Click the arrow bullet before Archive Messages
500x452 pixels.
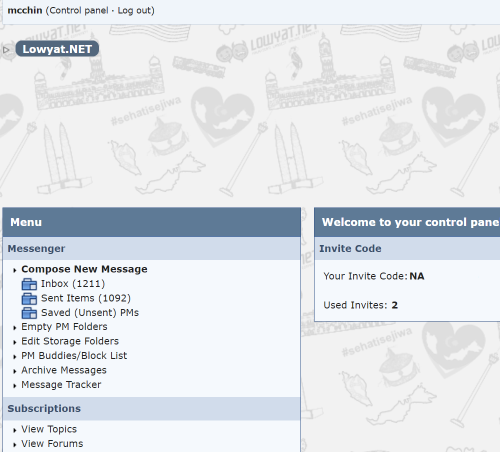coord(15,371)
